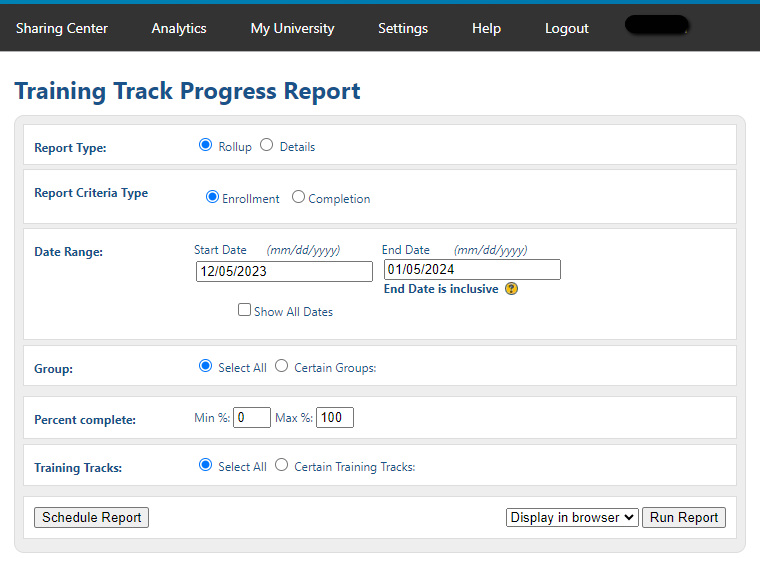The height and width of the screenshot is (583, 760).
Task: Click the Schedule Report button
Action: point(91,517)
